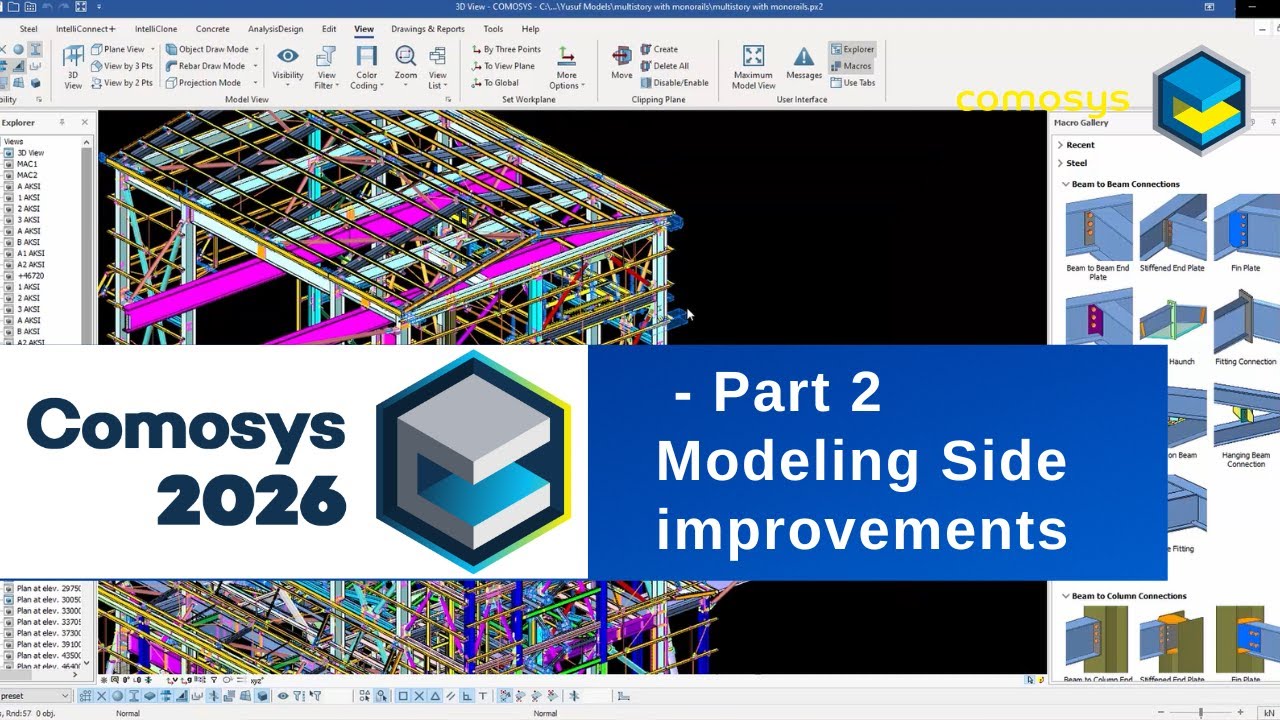Toggle the Use Tabs option

[x=853, y=83]
